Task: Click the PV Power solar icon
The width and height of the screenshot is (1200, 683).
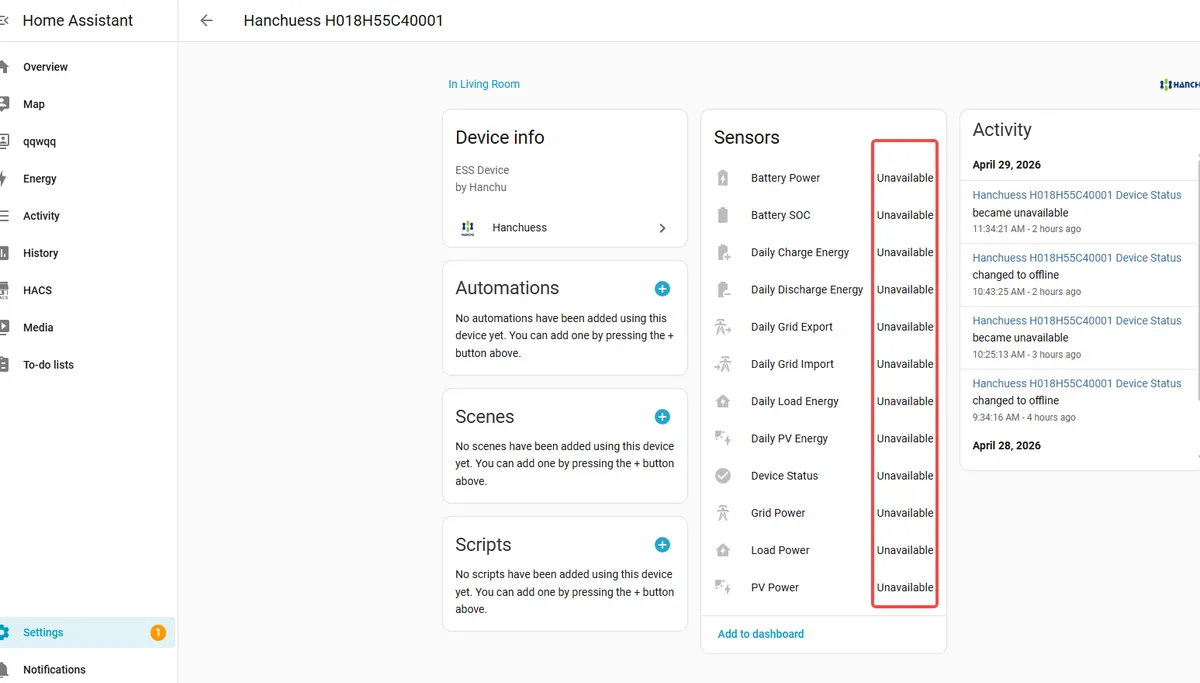Action: (x=723, y=588)
